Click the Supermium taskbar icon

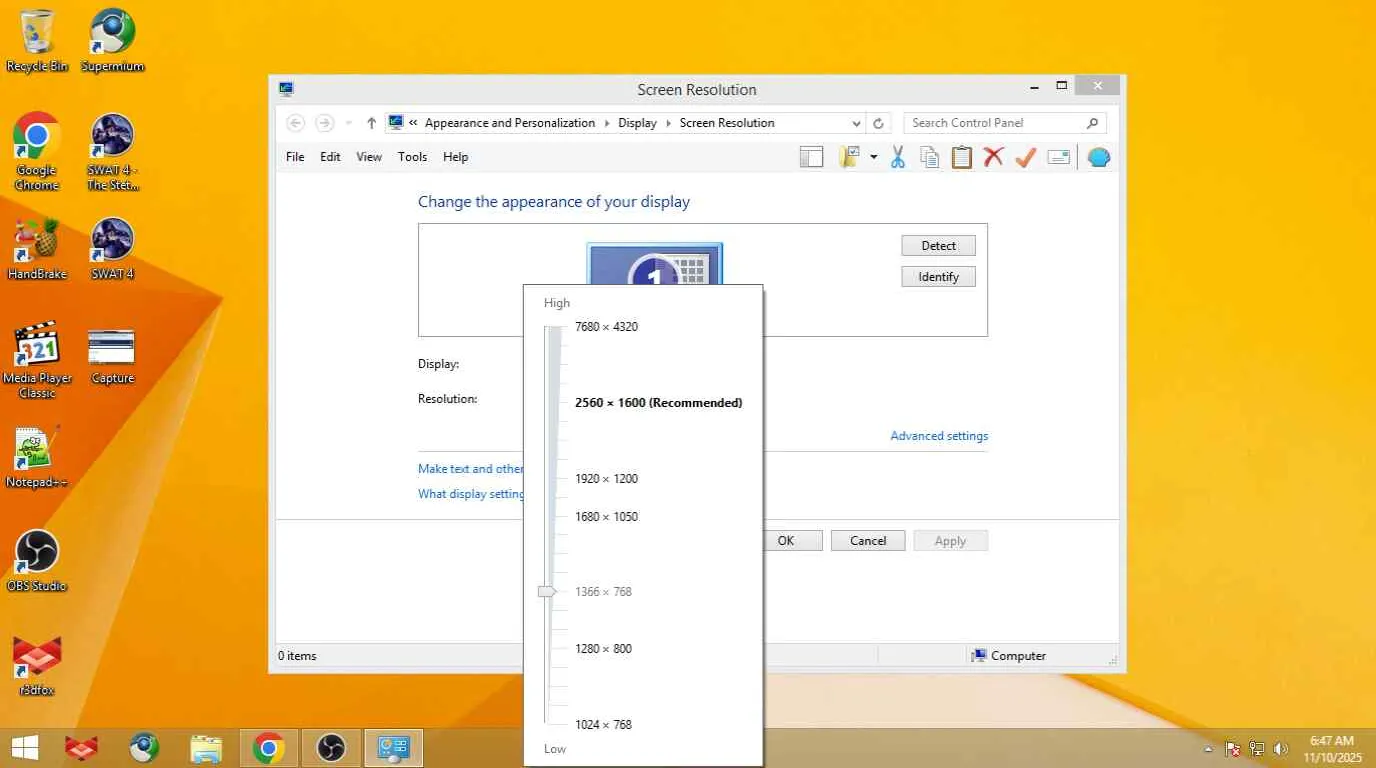(x=144, y=748)
